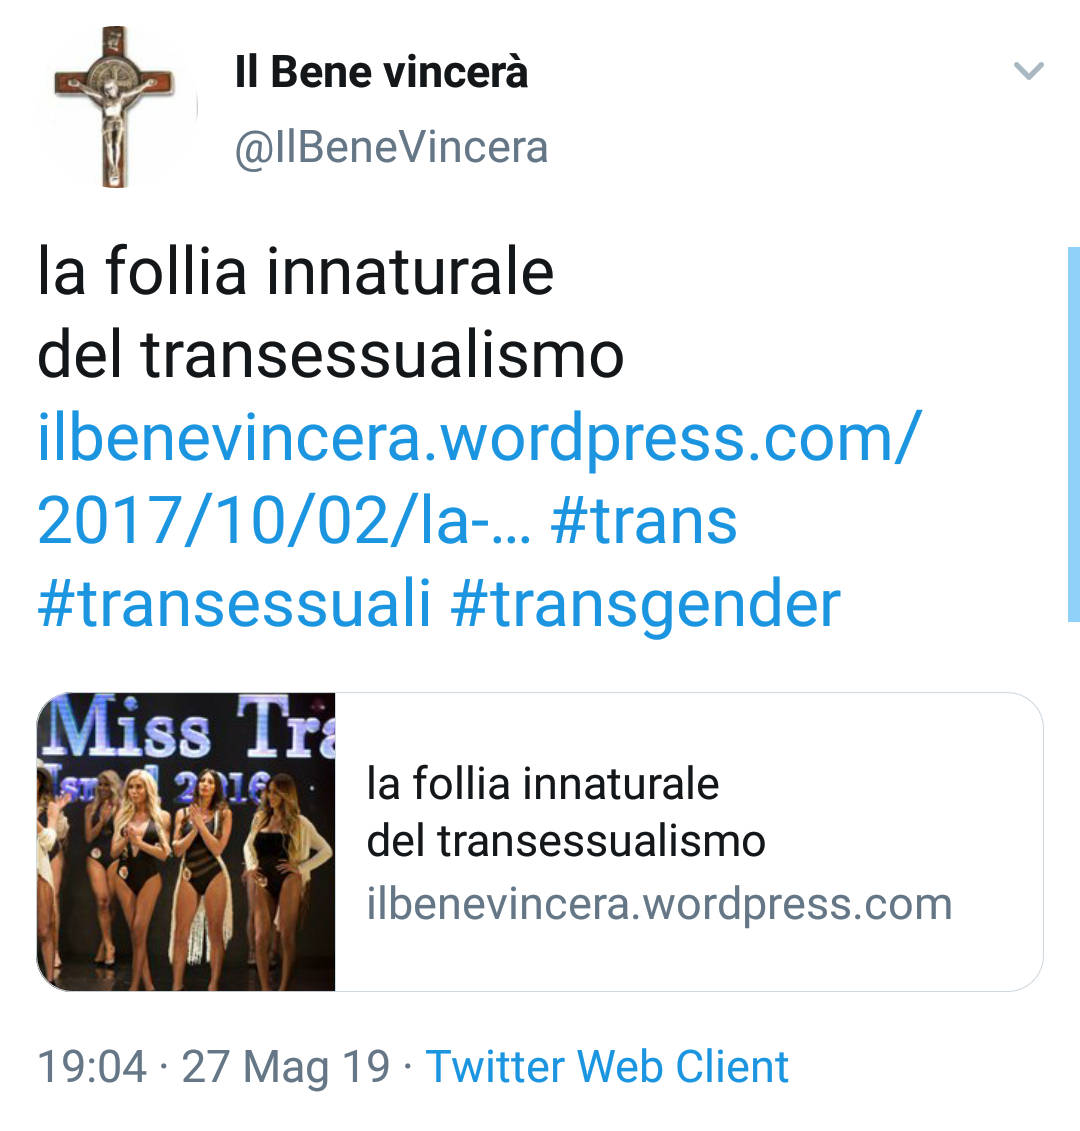Open the #transgender hashtag
This screenshot has height=1131, width=1080.
(x=646, y=604)
